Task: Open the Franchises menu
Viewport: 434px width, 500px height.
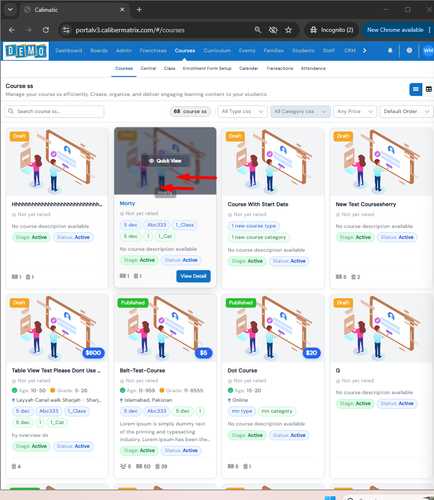Action: click(153, 51)
